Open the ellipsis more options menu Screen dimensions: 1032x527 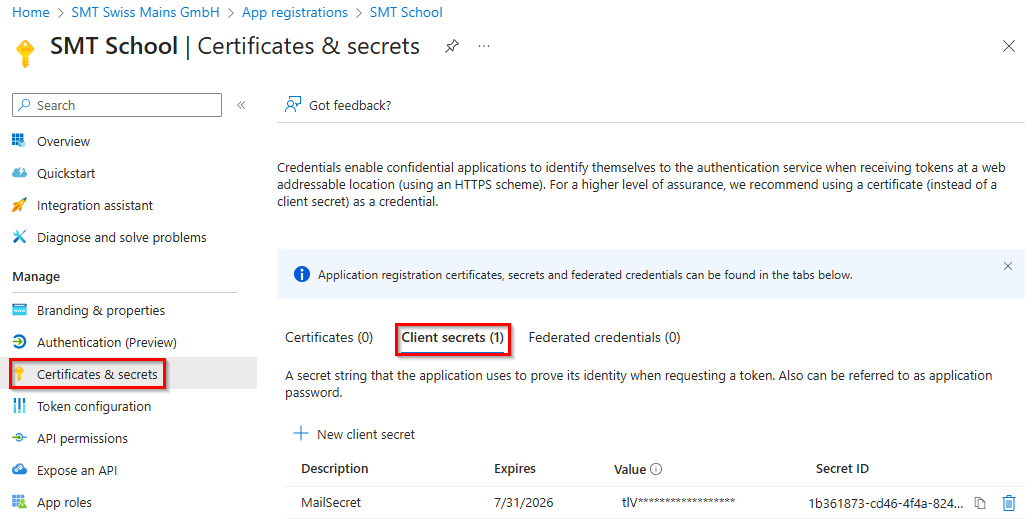coord(484,46)
